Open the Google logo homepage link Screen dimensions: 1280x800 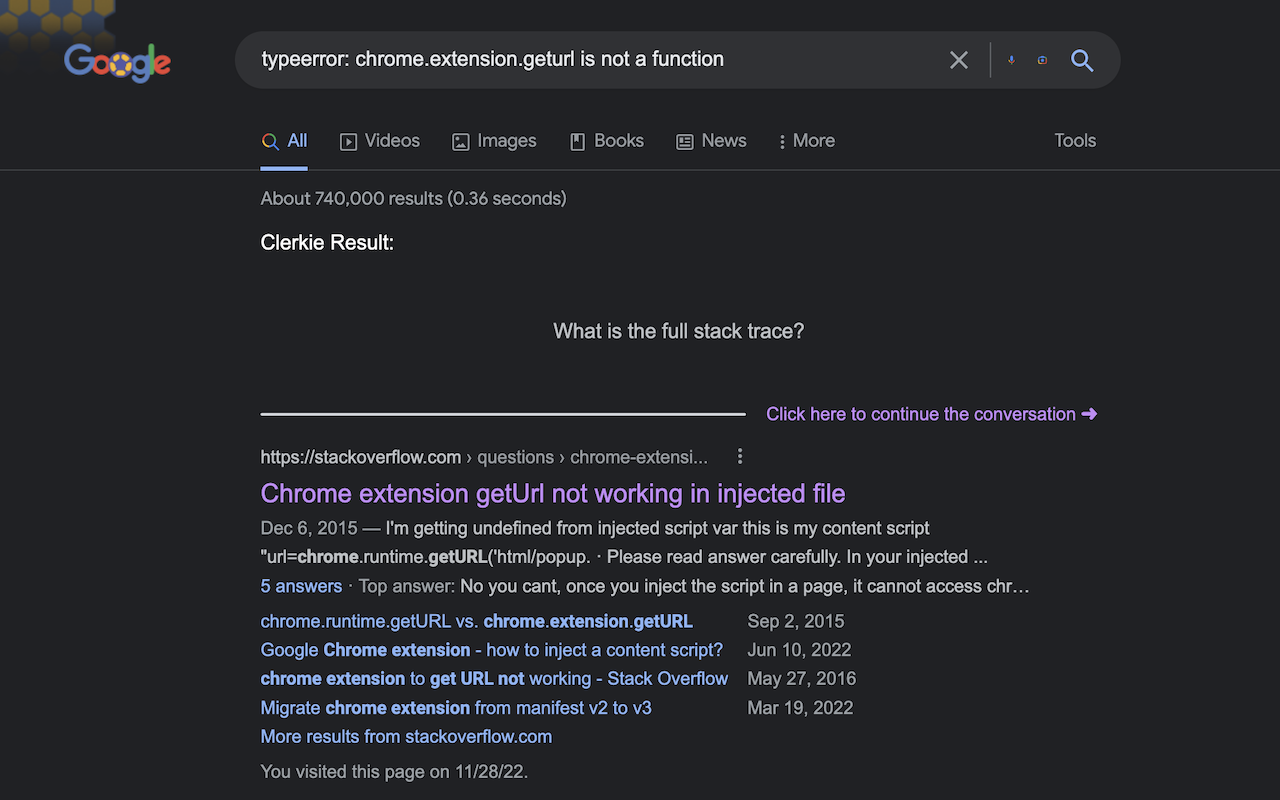point(117,63)
